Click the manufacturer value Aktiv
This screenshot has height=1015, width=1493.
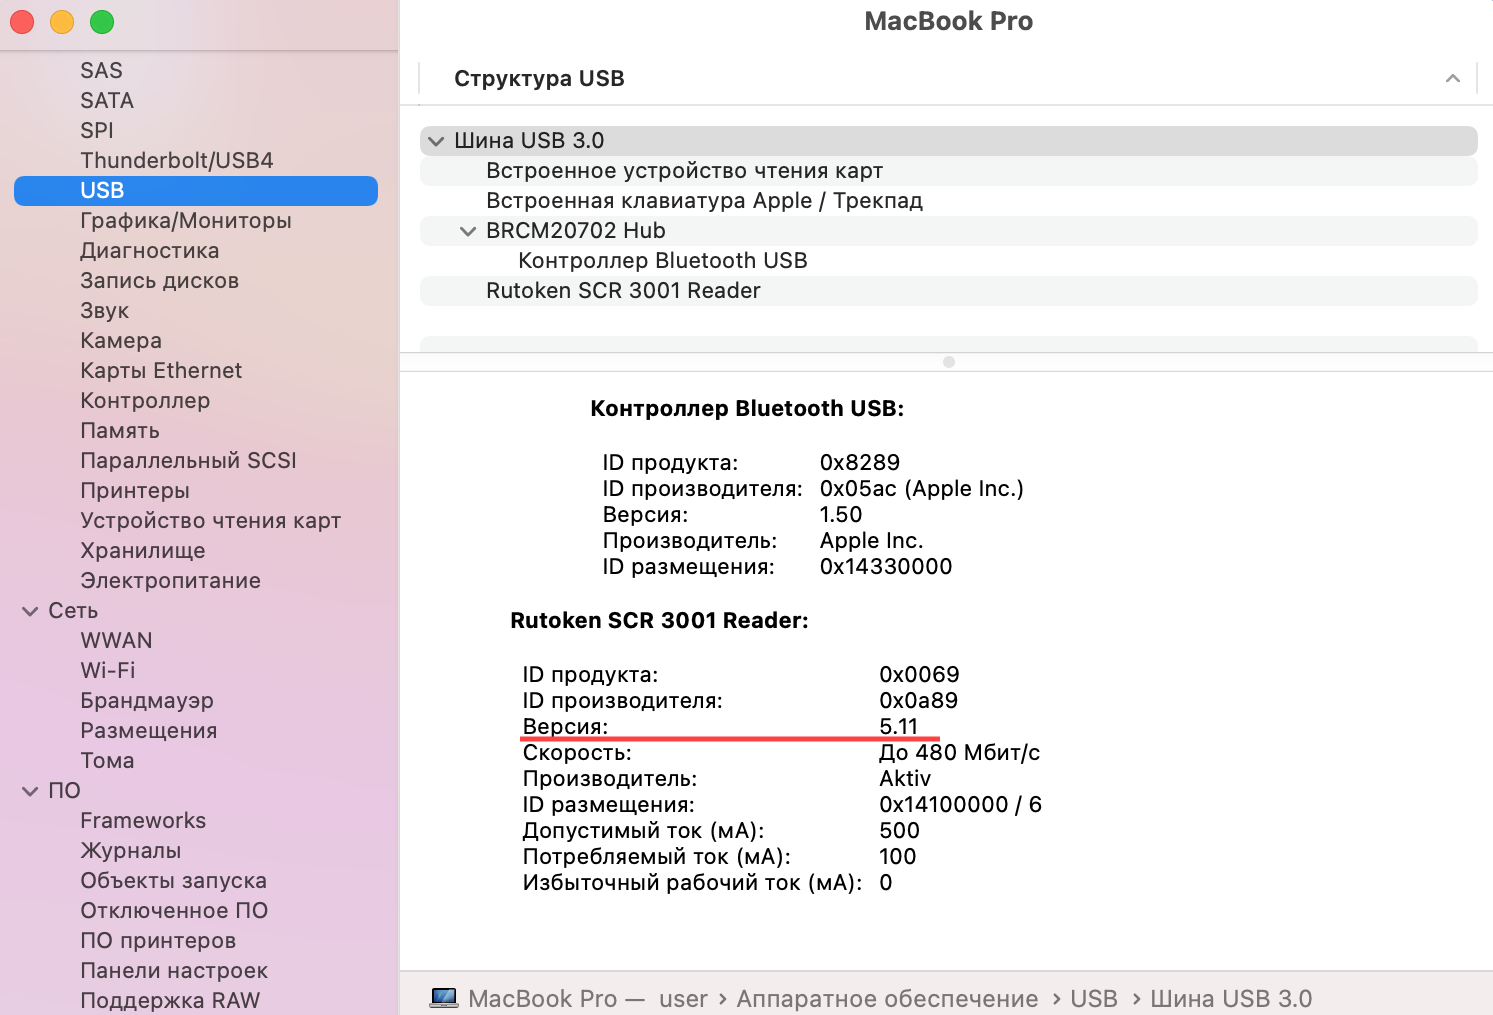[x=905, y=778]
